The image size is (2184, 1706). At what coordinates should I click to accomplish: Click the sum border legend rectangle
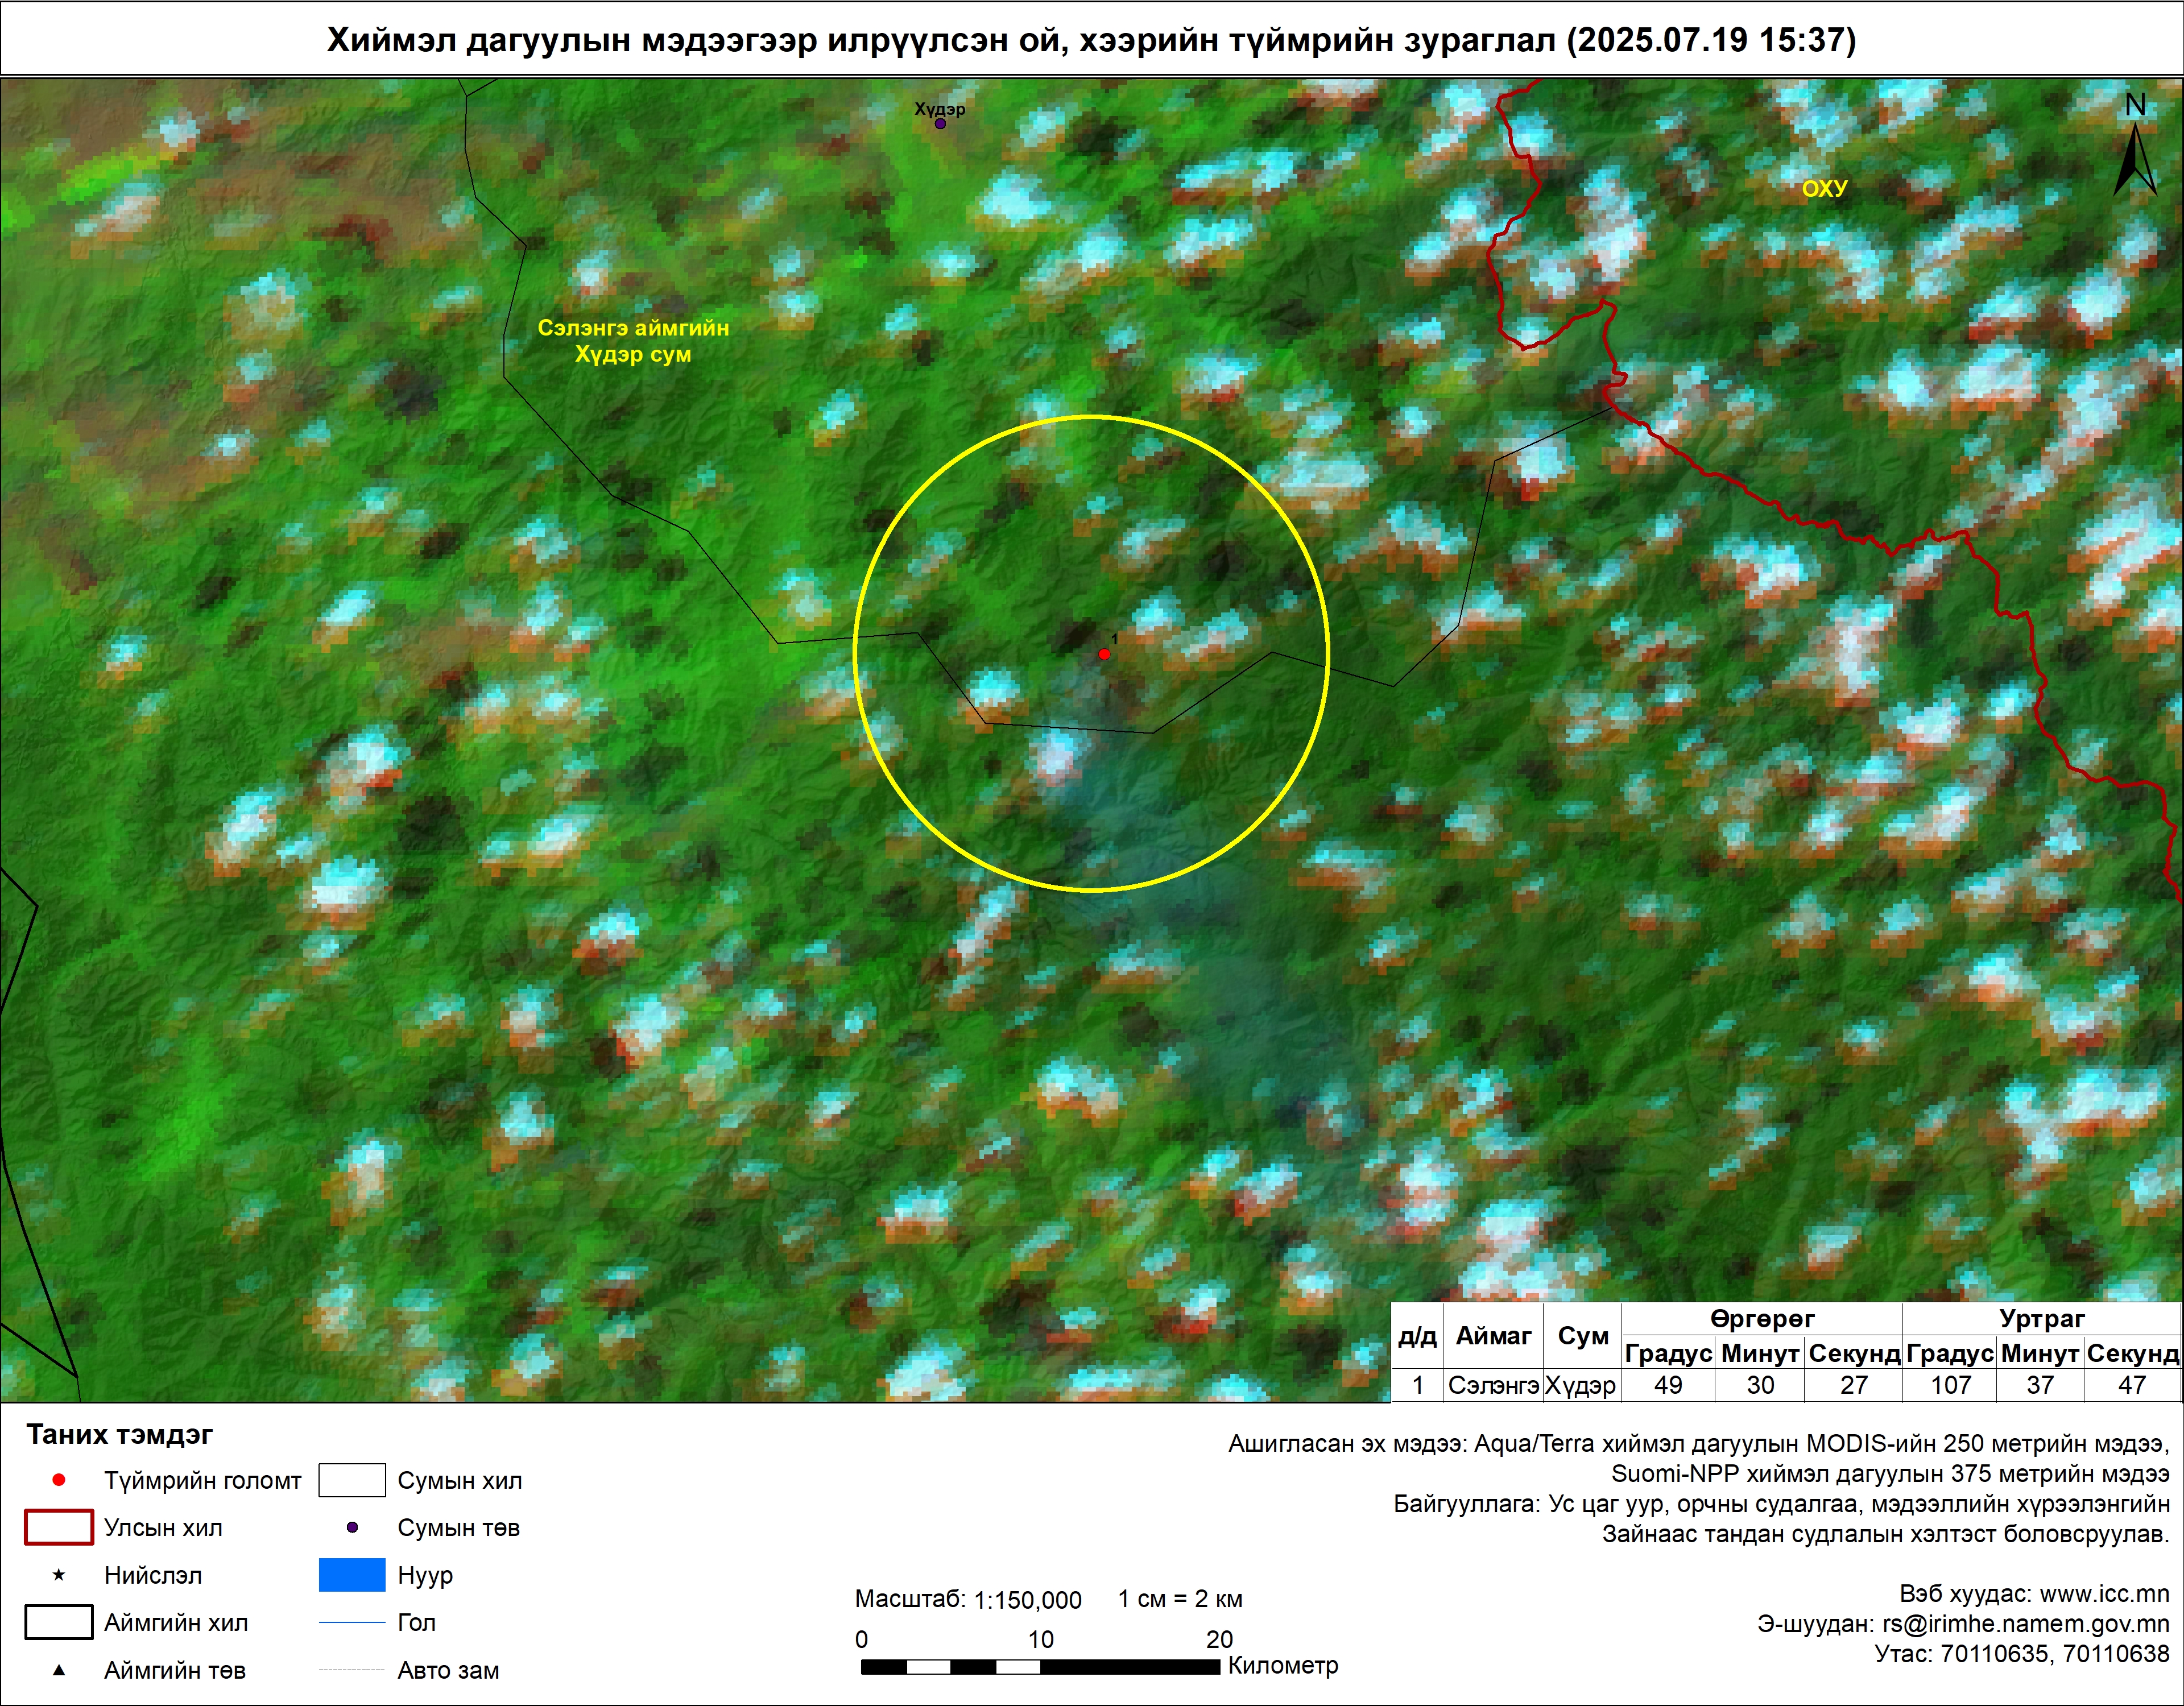click(352, 1480)
